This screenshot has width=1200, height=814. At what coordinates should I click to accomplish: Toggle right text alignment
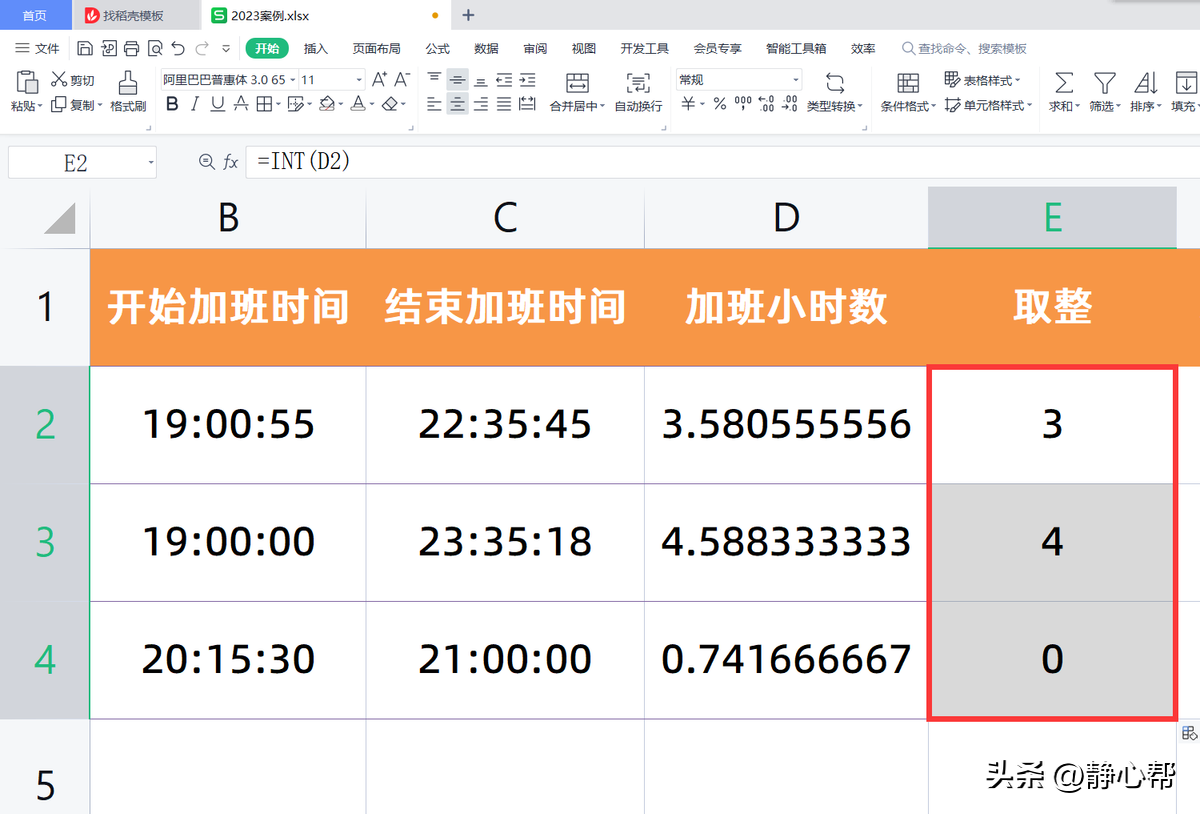click(x=481, y=104)
